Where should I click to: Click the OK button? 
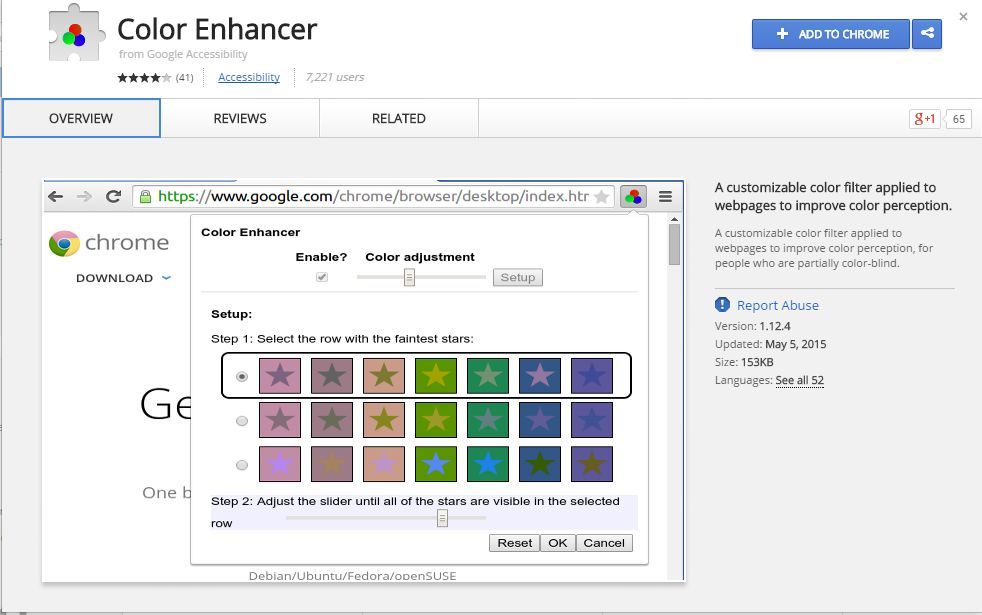pyautogui.click(x=558, y=543)
